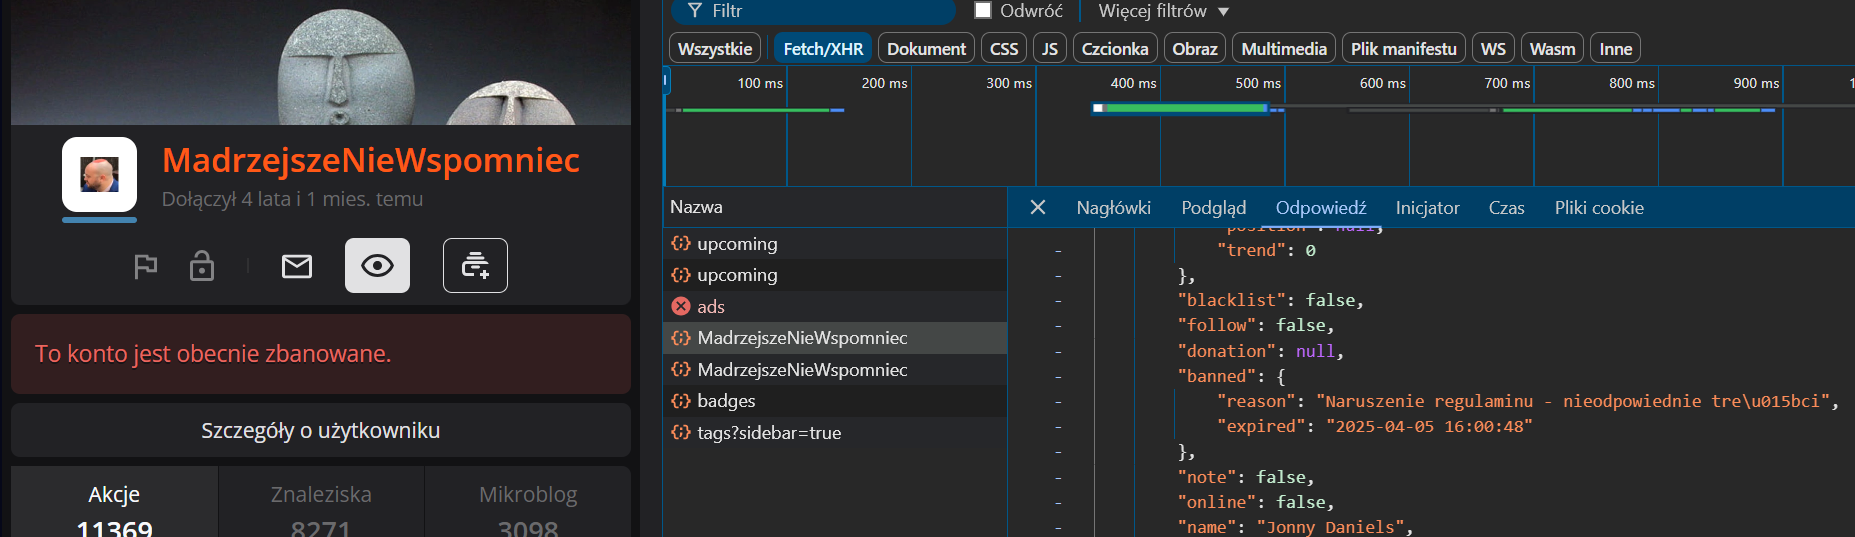The width and height of the screenshot is (1855, 537).
Task: Click the user avatar picture
Action: pos(99,175)
